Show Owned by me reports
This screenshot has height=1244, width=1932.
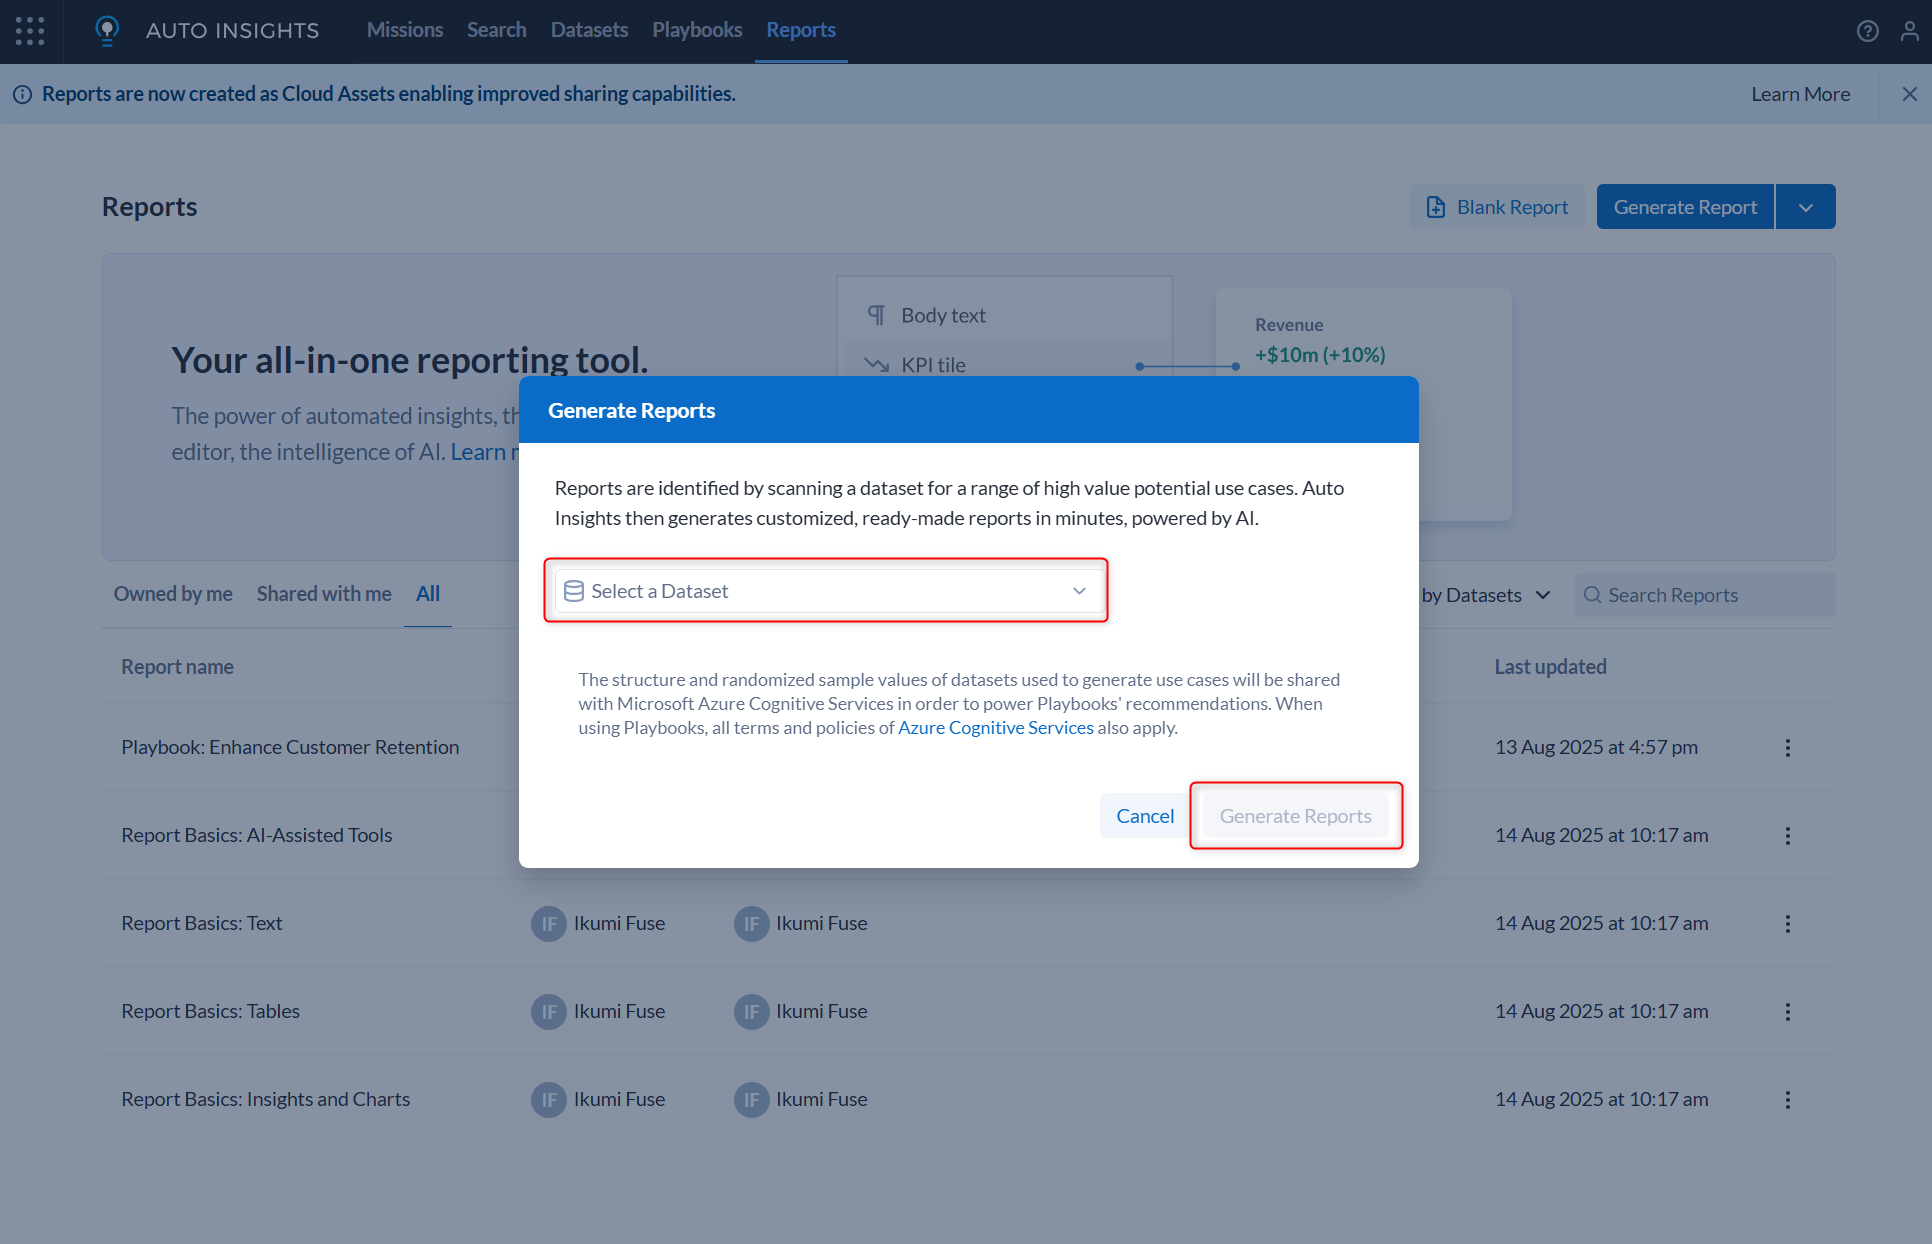pyautogui.click(x=173, y=594)
